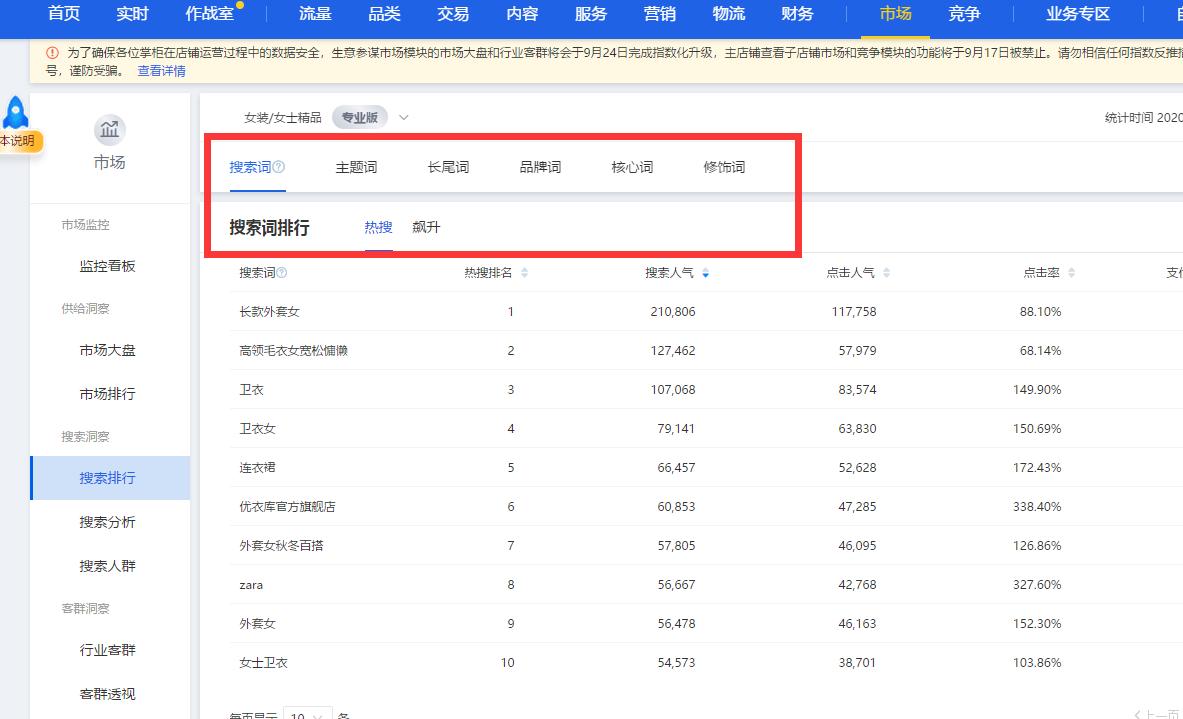Sort by the 点击率 column sort arrow
The width and height of the screenshot is (1183, 719).
point(1070,271)
